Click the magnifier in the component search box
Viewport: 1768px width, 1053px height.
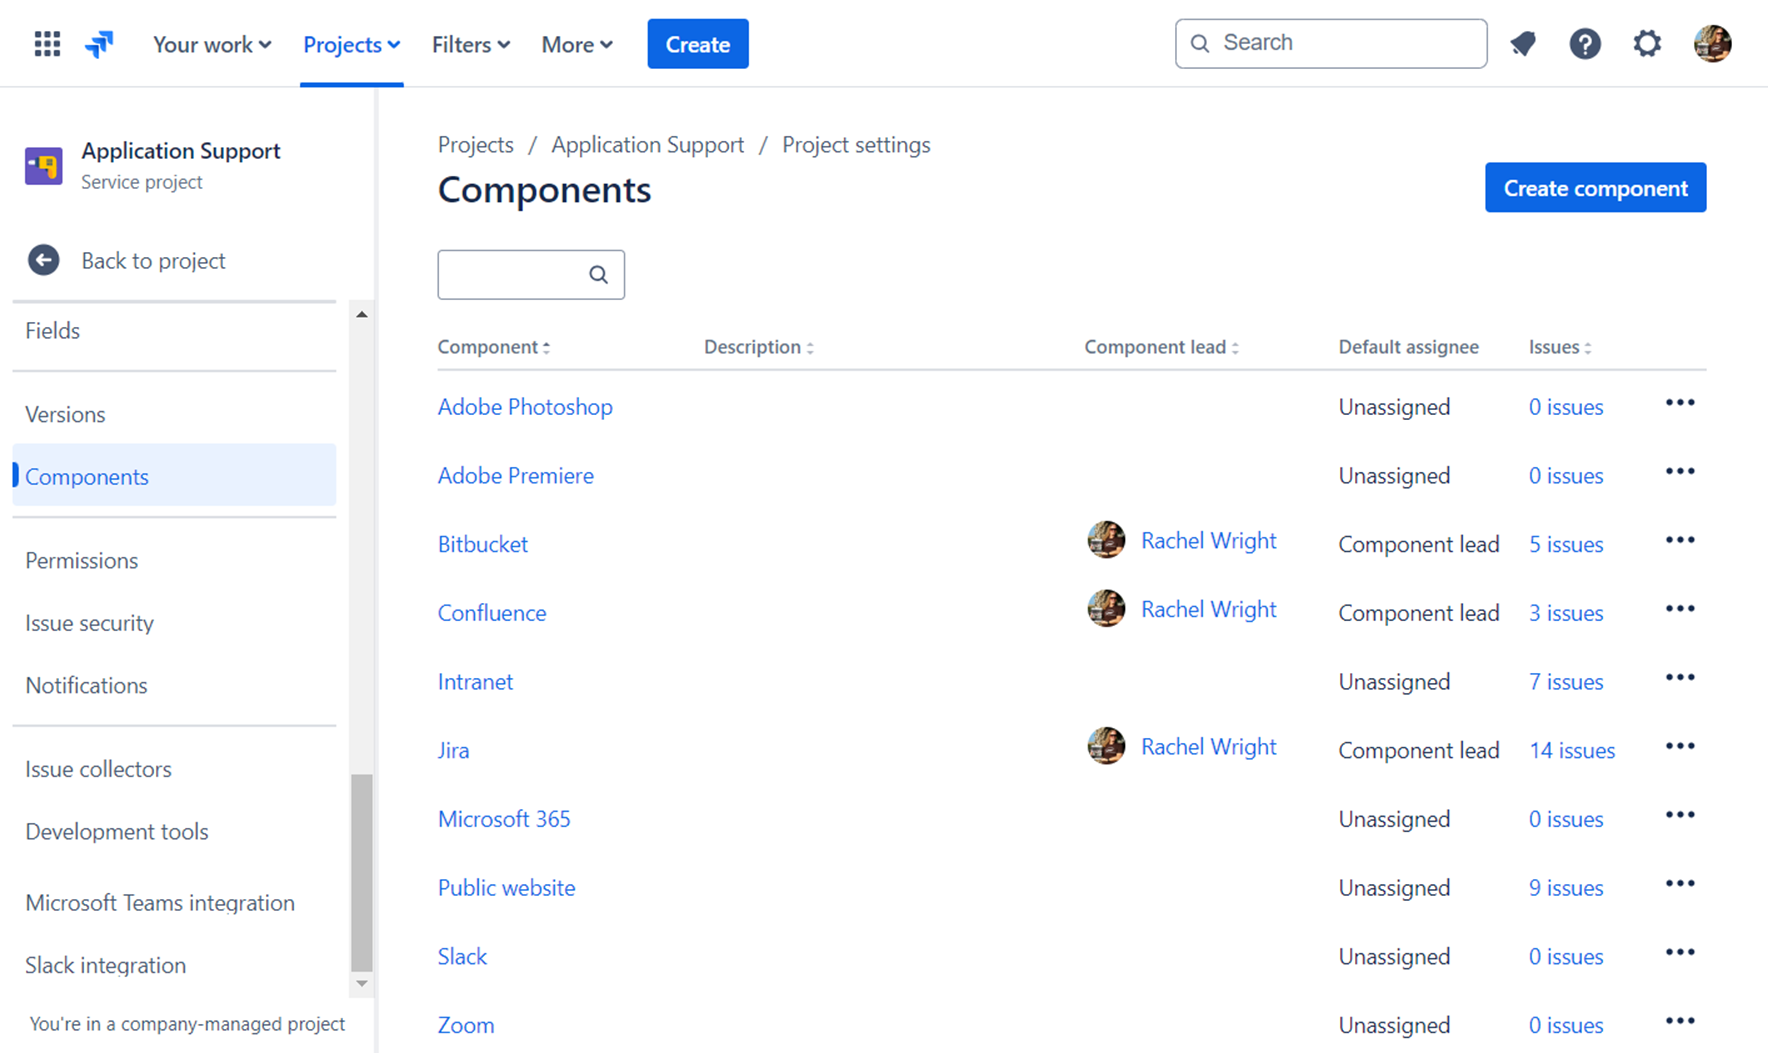tap(598, 274)
